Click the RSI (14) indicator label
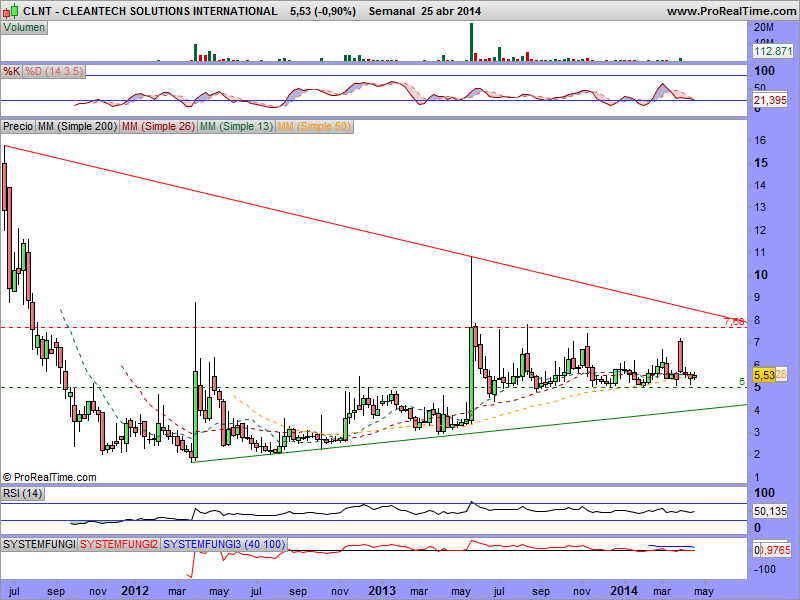The height and width of the screenshot is (600, 800). (22, 493)
